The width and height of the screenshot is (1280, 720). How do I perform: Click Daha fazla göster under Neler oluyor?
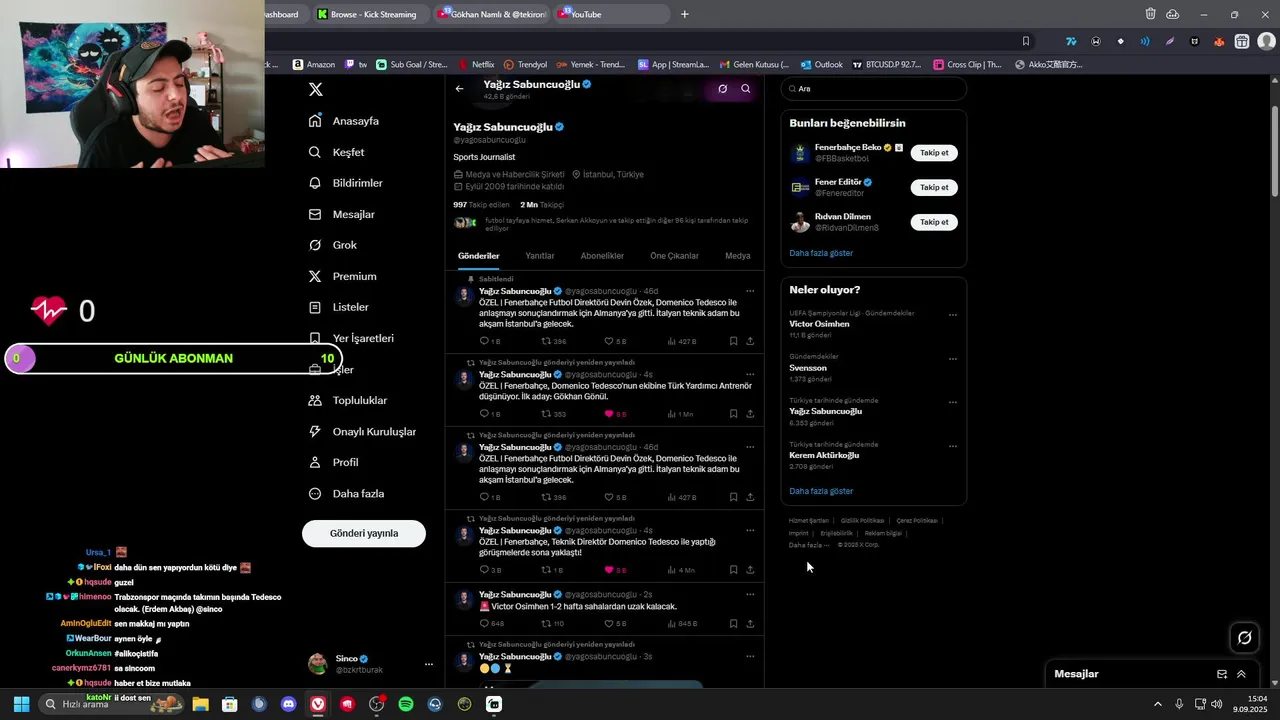(x=821, y=491)
